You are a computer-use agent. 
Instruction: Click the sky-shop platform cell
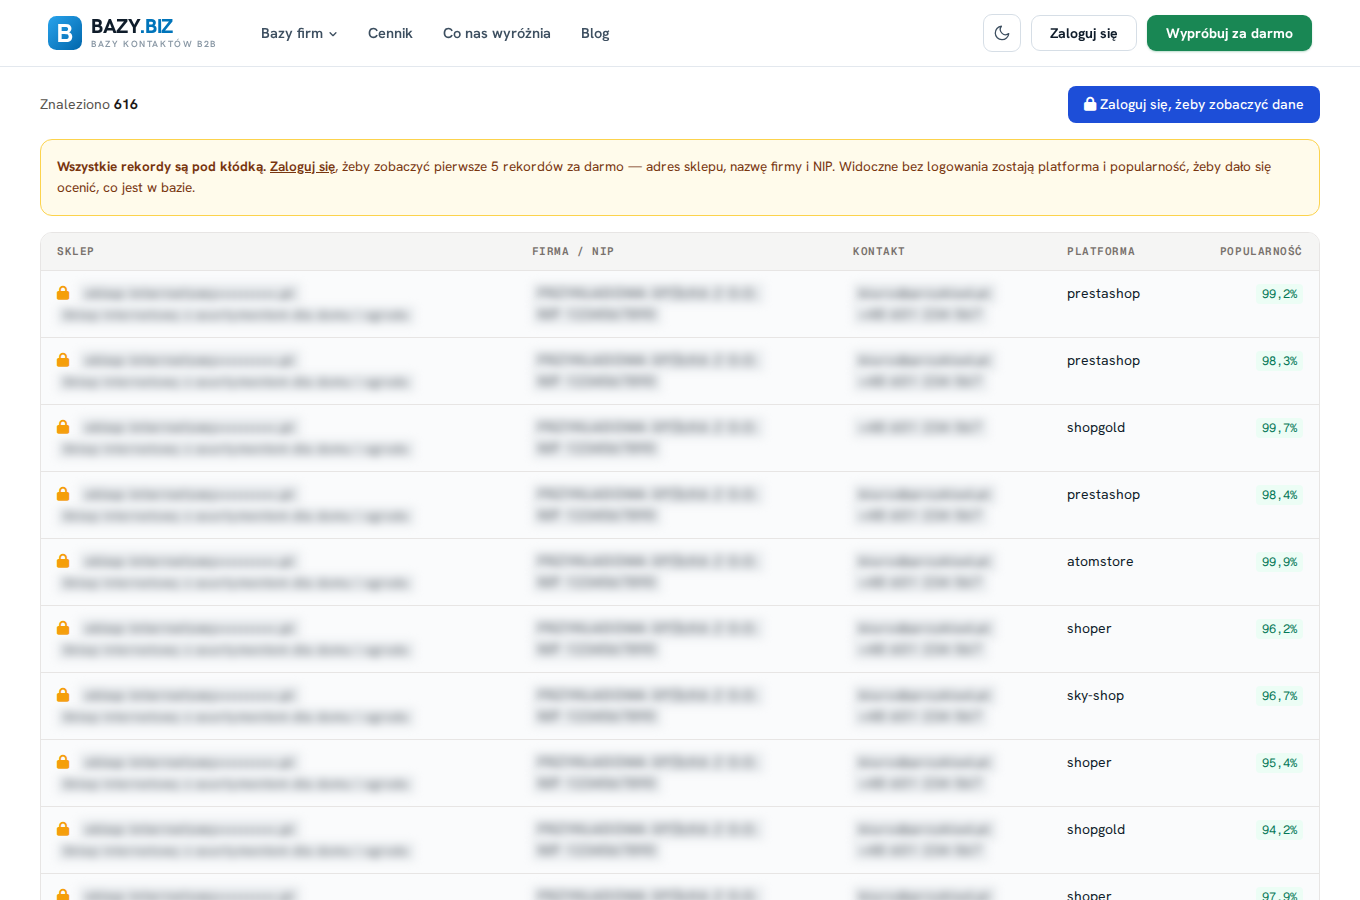[1095, 696]
